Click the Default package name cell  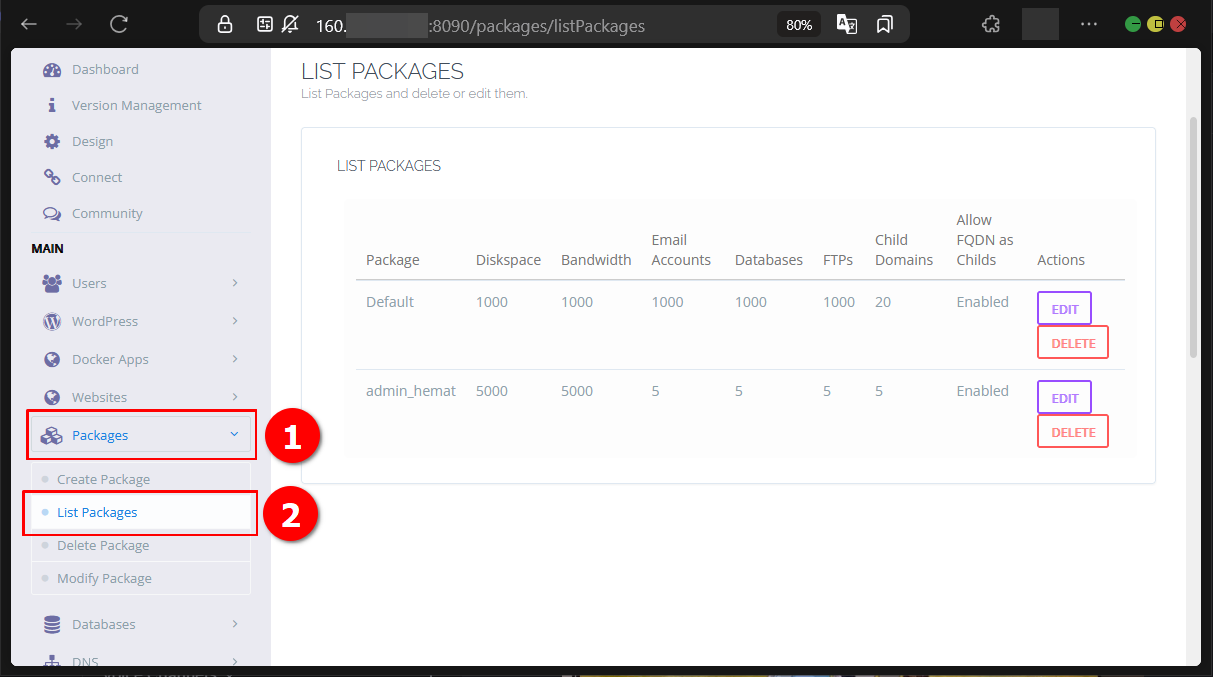pyautogui.click(x=390, y=302)
